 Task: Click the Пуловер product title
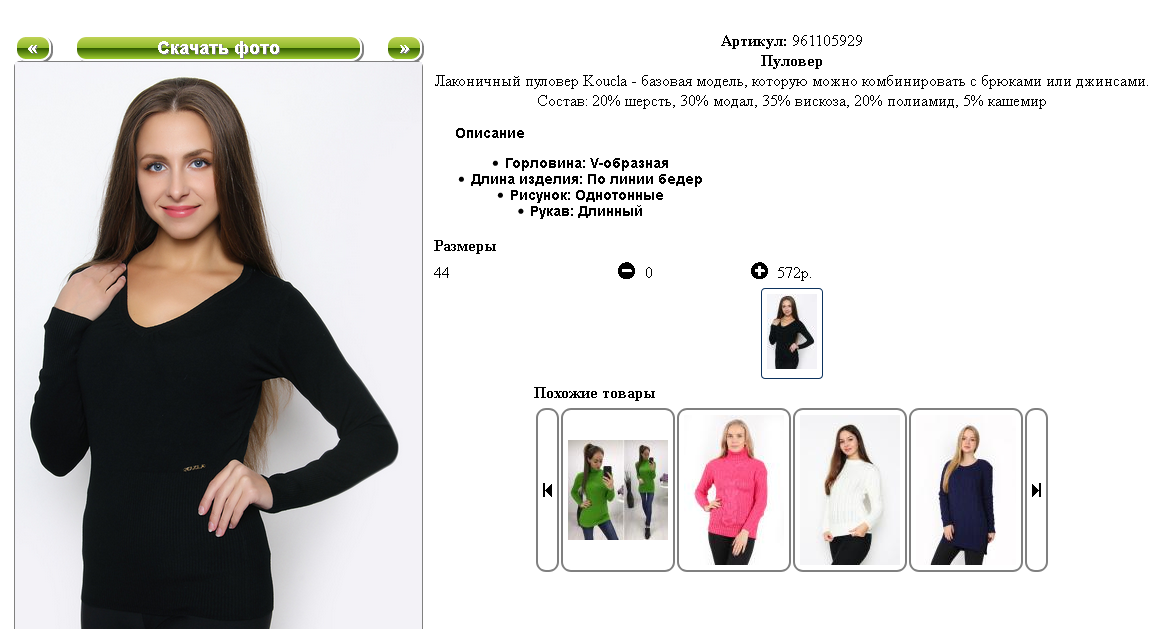coord(791,61)
